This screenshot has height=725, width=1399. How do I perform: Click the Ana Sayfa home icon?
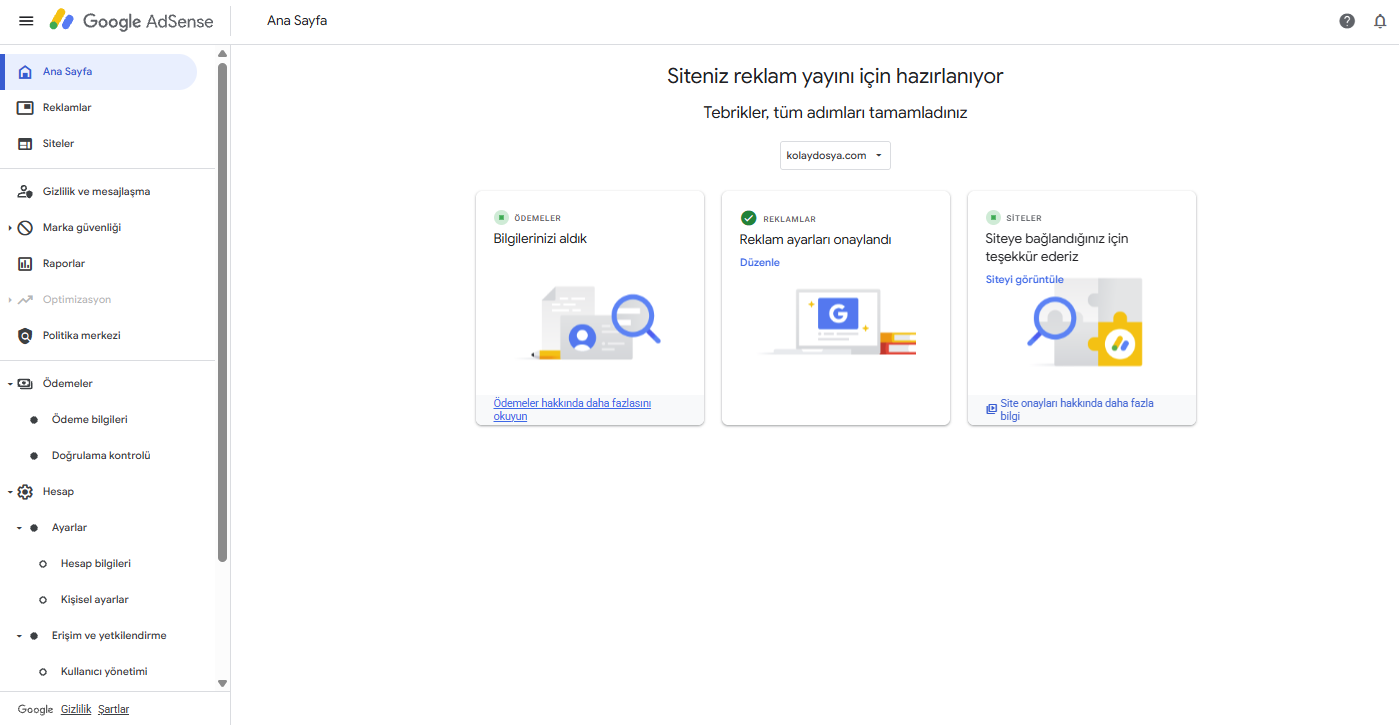[x=25, y=72]
